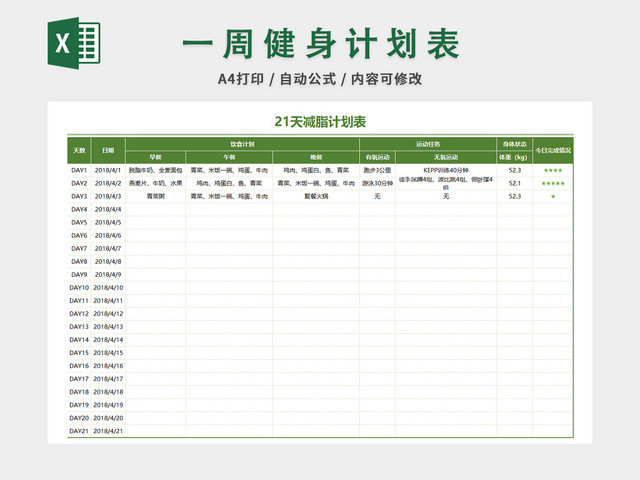This screenshot has height=480, width=640.
Task: Click the 今日完成情况 header cell
Action: (553, 150)
